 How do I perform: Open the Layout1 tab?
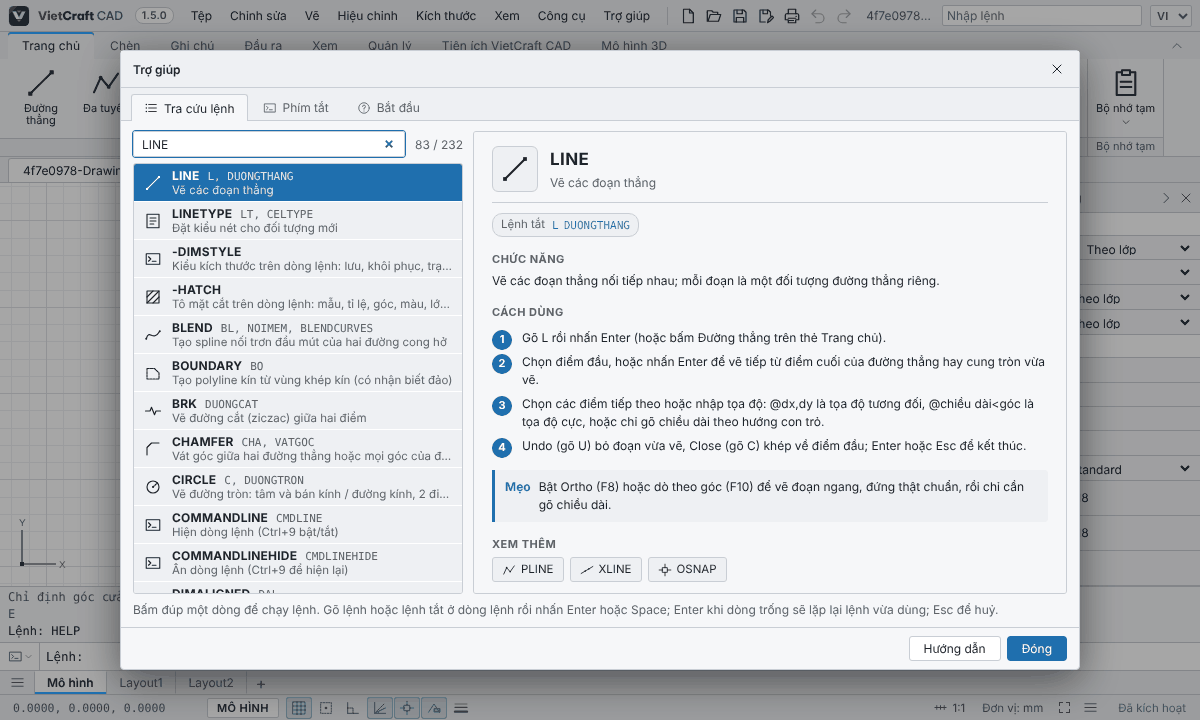[x=141, y=683]
